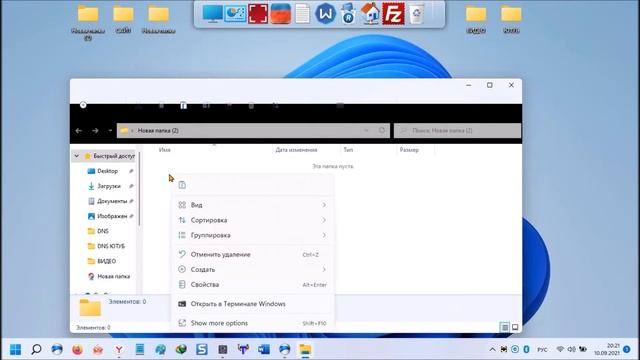Click the Paste icon in Explorer's toolbar

pyautogui.click(x=183, y=105)
